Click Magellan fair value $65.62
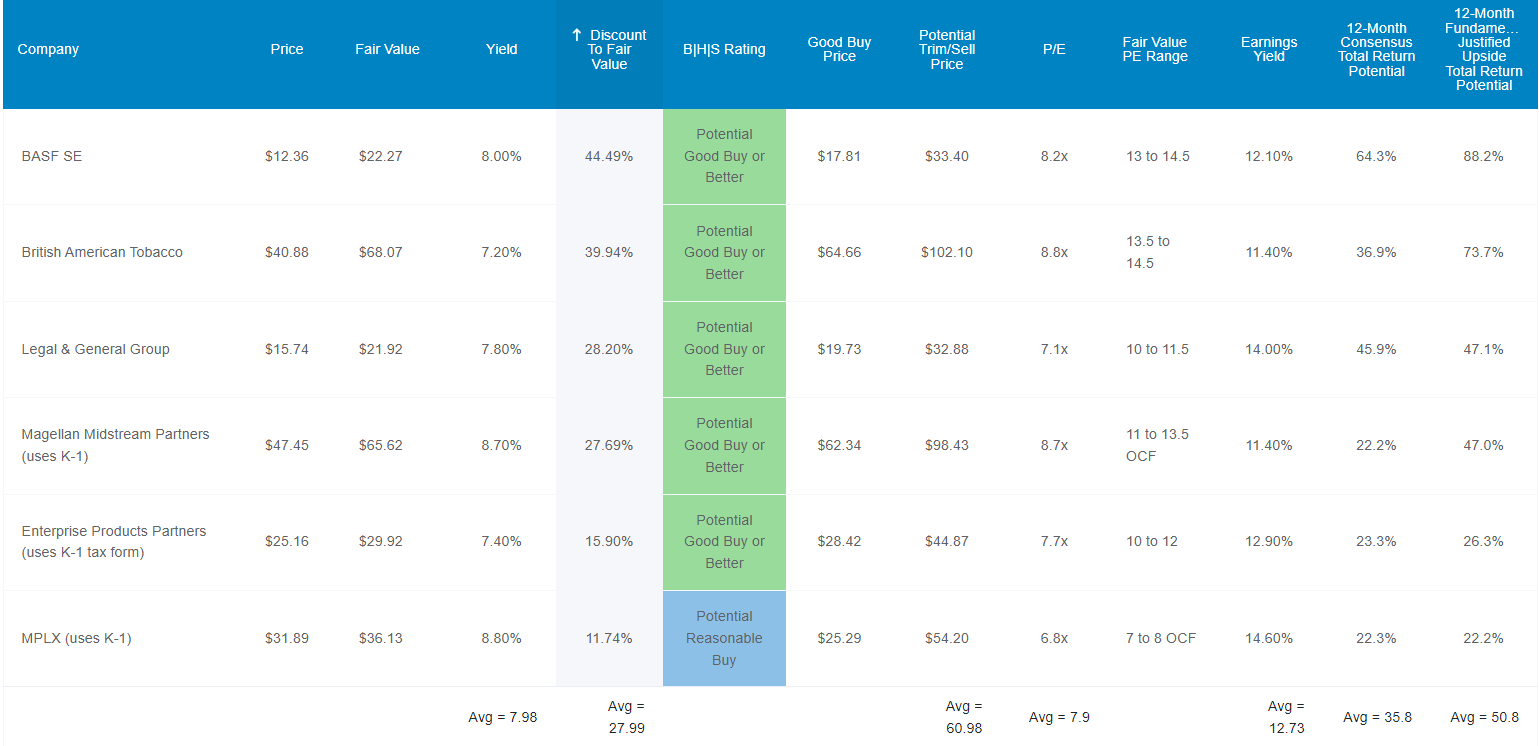Image resolution: width=1539 pixels, height=746 pixels. pos(381,445)
